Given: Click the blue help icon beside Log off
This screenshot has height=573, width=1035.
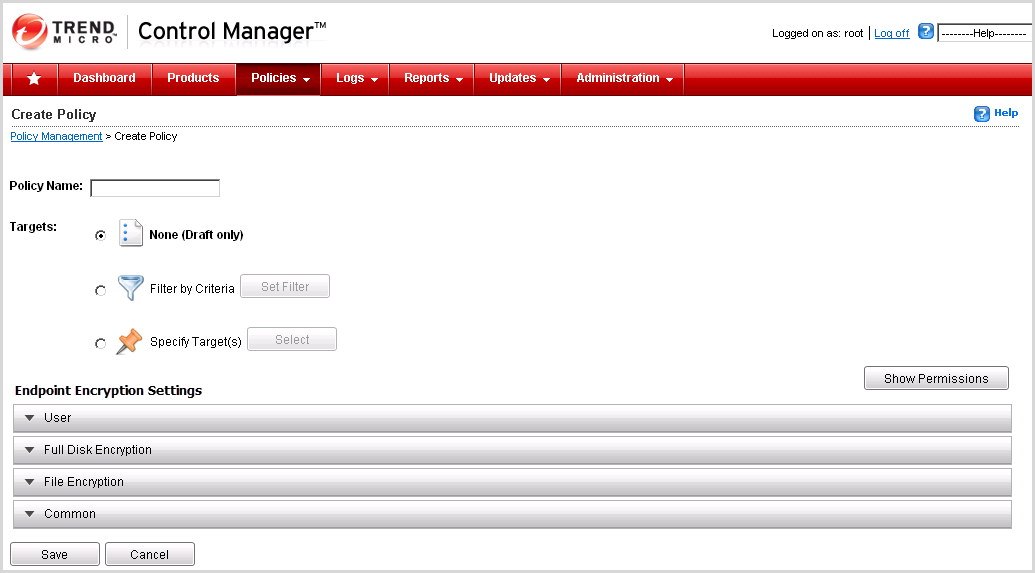Looking at the screenshot, I should (x=925, y=32).
